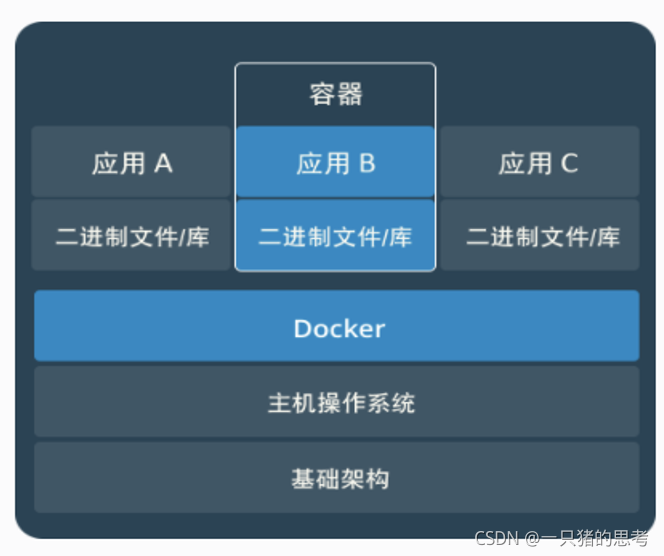Click the 应用 C box
Viewport: 664px width, 556px height.
coord(540,161)
